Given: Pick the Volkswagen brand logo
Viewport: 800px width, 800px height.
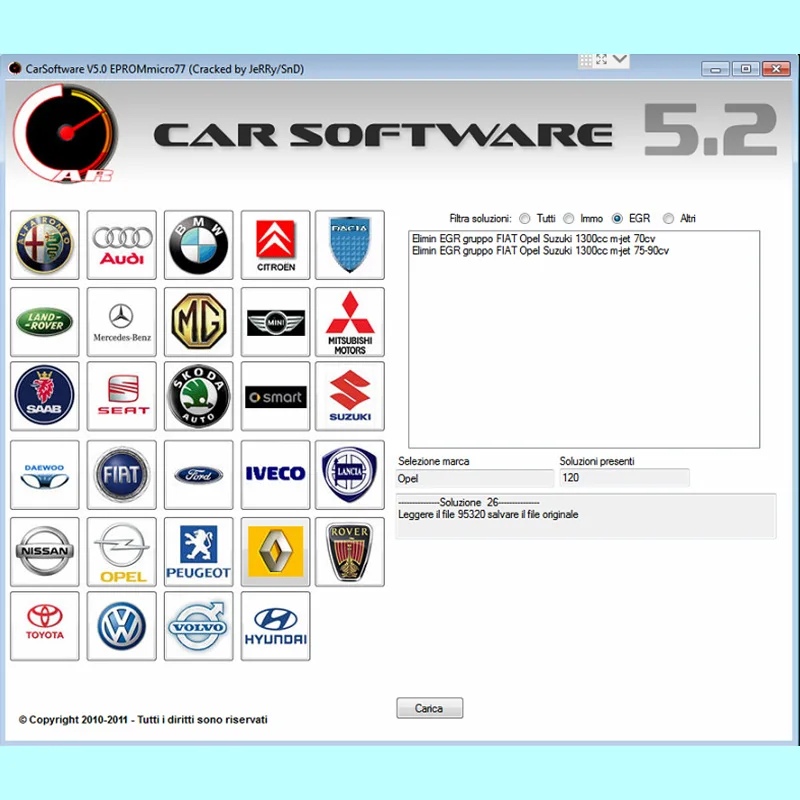Looking at the screenshot, I should pos(121,626).
